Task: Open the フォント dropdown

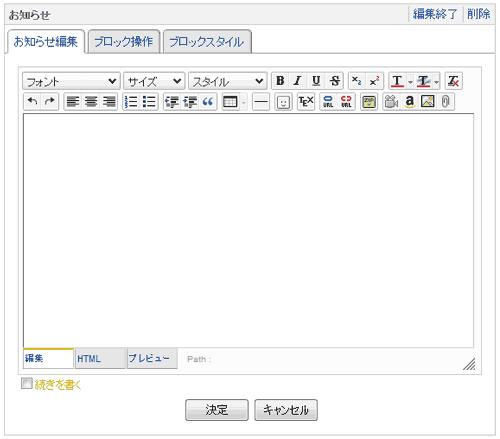Action: [x=71, y=81]
